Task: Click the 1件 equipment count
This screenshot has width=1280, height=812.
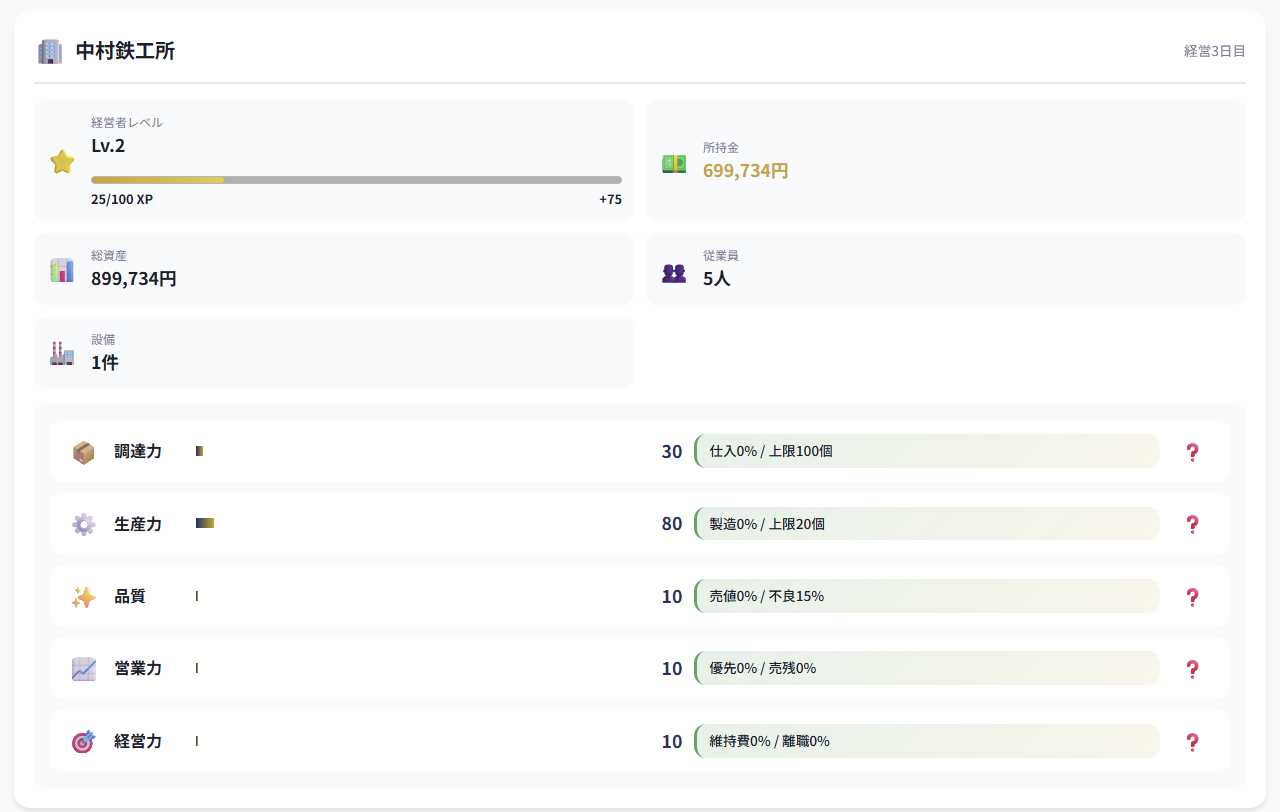Action: (x=105, y=363)
